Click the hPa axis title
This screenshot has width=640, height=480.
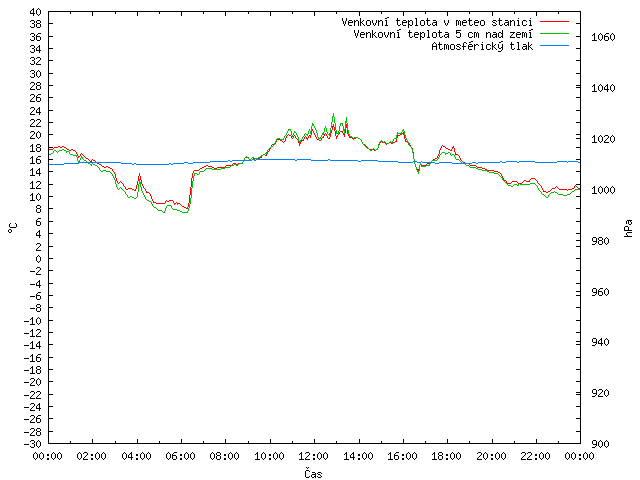point(628,228)
